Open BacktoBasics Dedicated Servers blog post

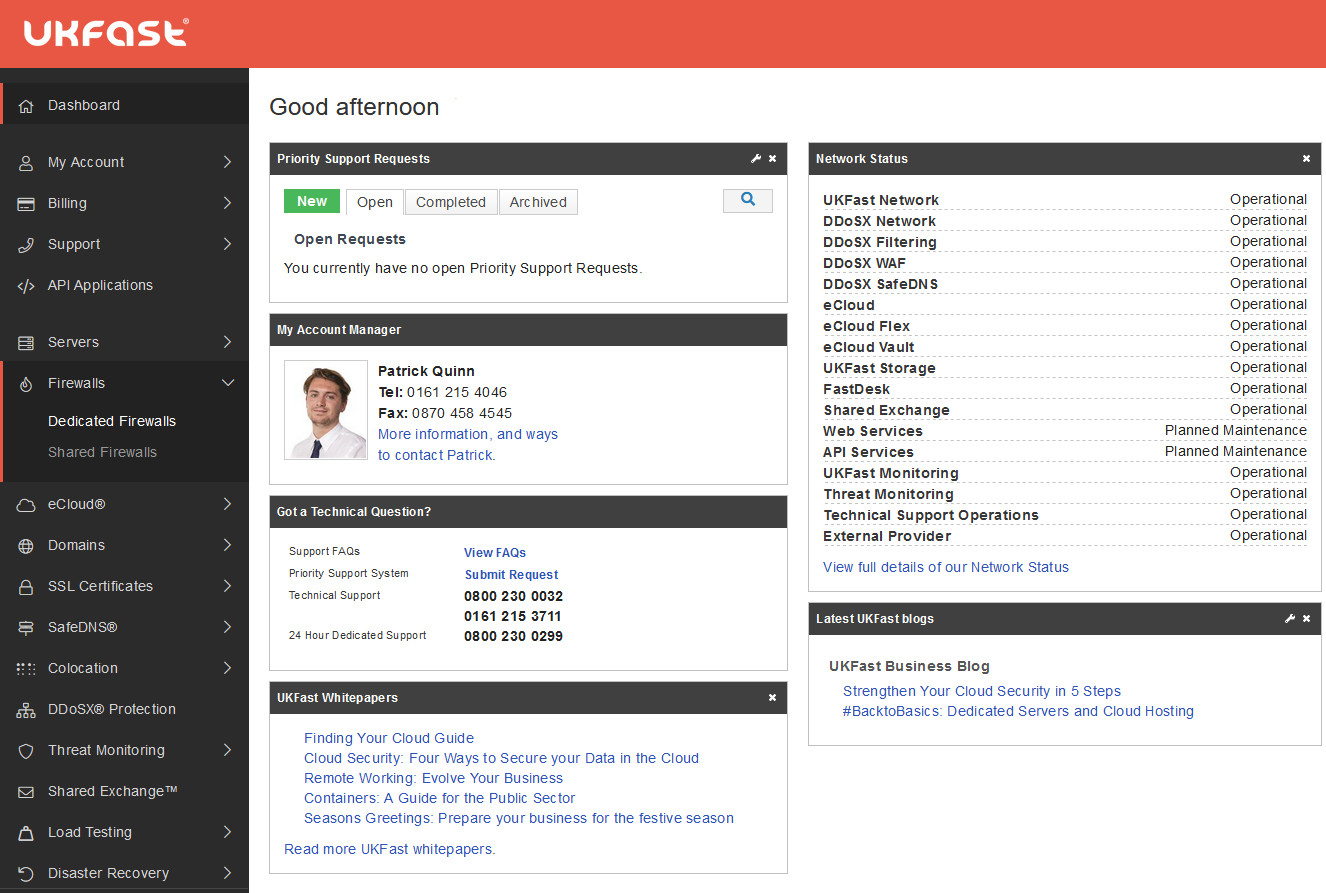(1018, 711)
